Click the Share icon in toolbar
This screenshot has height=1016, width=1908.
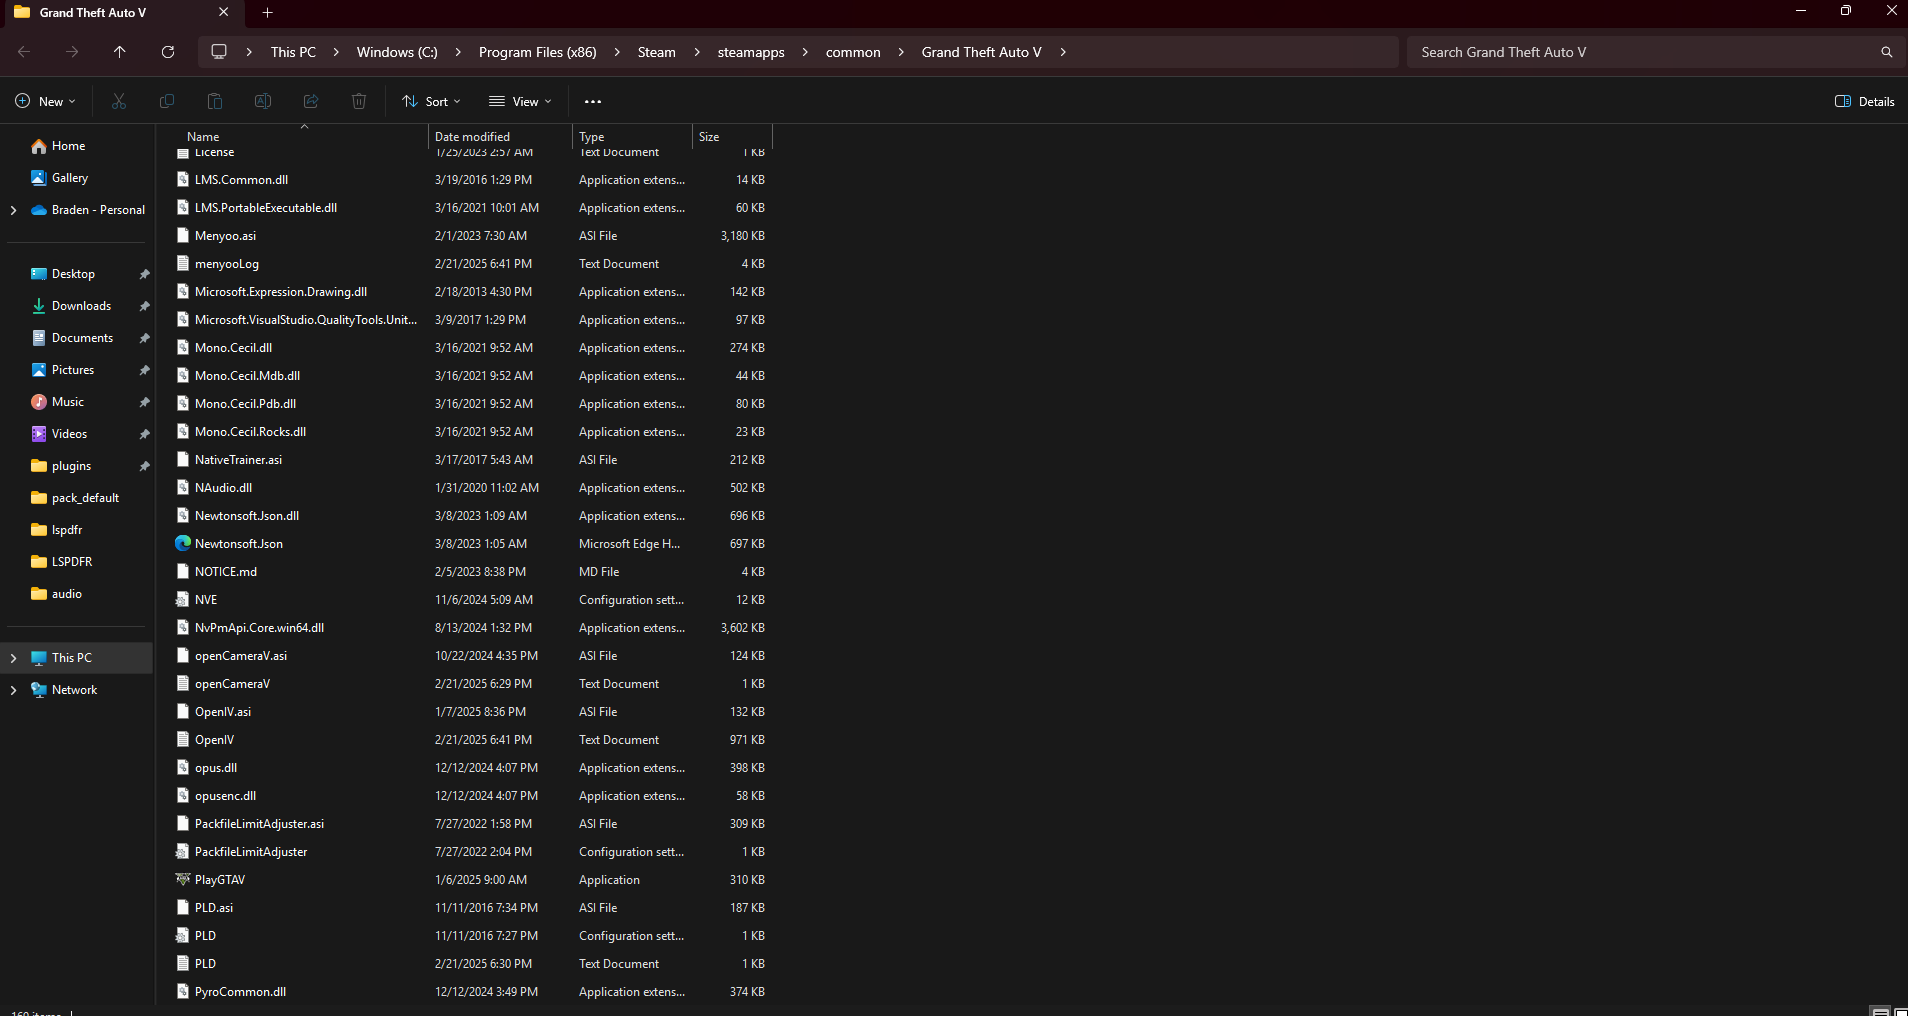[x=311, y=101]
